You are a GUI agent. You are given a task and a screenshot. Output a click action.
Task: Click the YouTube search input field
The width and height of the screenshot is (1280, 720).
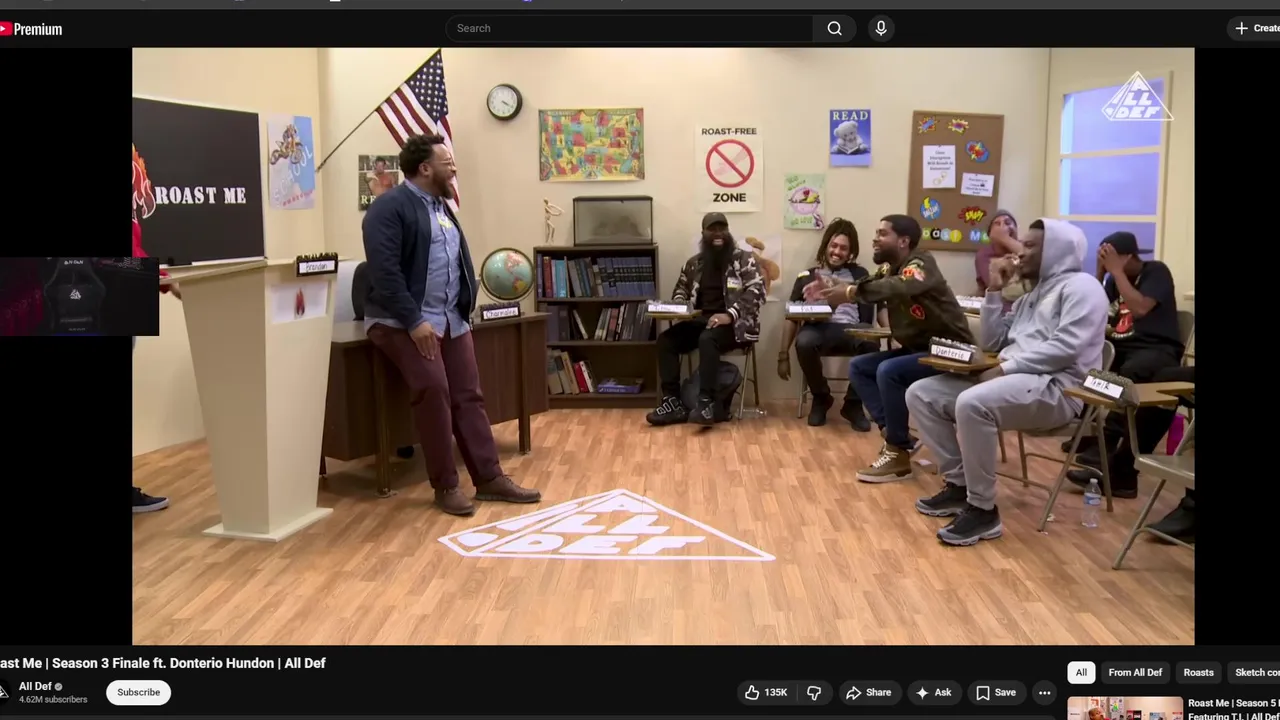click(629, 28)
